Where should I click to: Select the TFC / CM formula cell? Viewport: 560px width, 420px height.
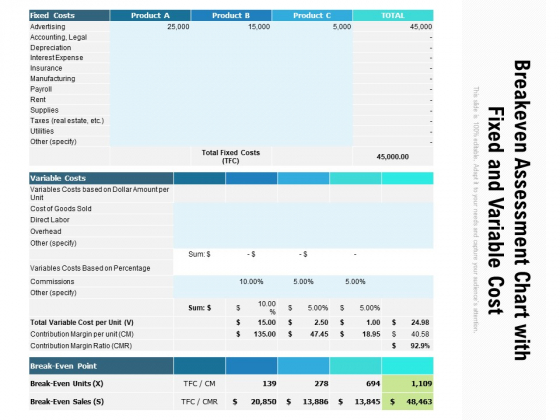click(199, 384)
